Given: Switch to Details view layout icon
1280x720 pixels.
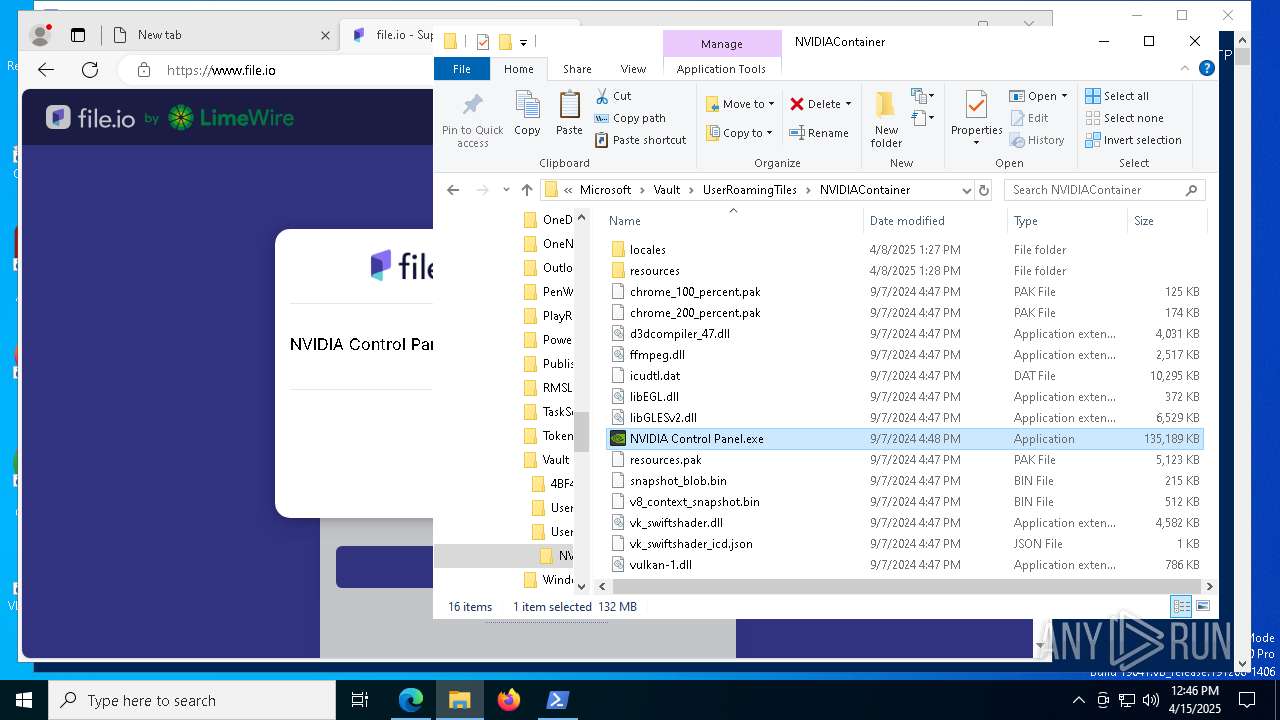Looking at the screenshot, I should 1181,606.
